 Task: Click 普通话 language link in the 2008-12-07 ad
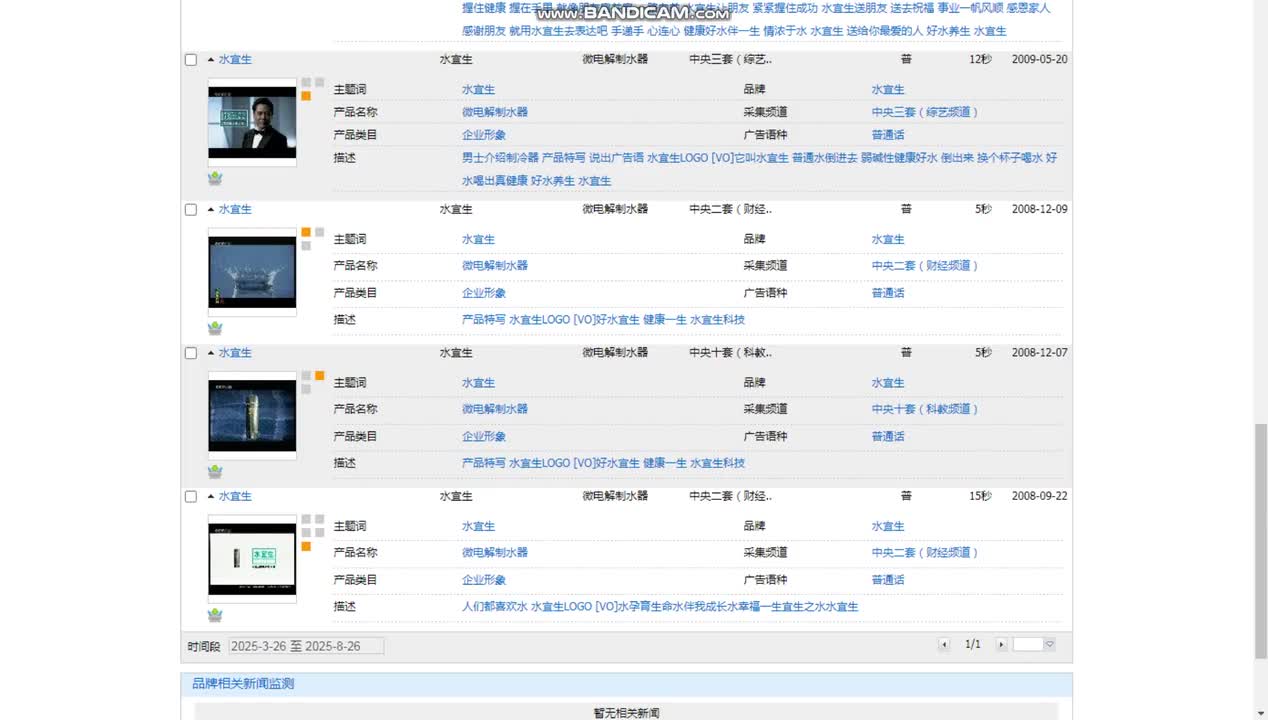888,436
